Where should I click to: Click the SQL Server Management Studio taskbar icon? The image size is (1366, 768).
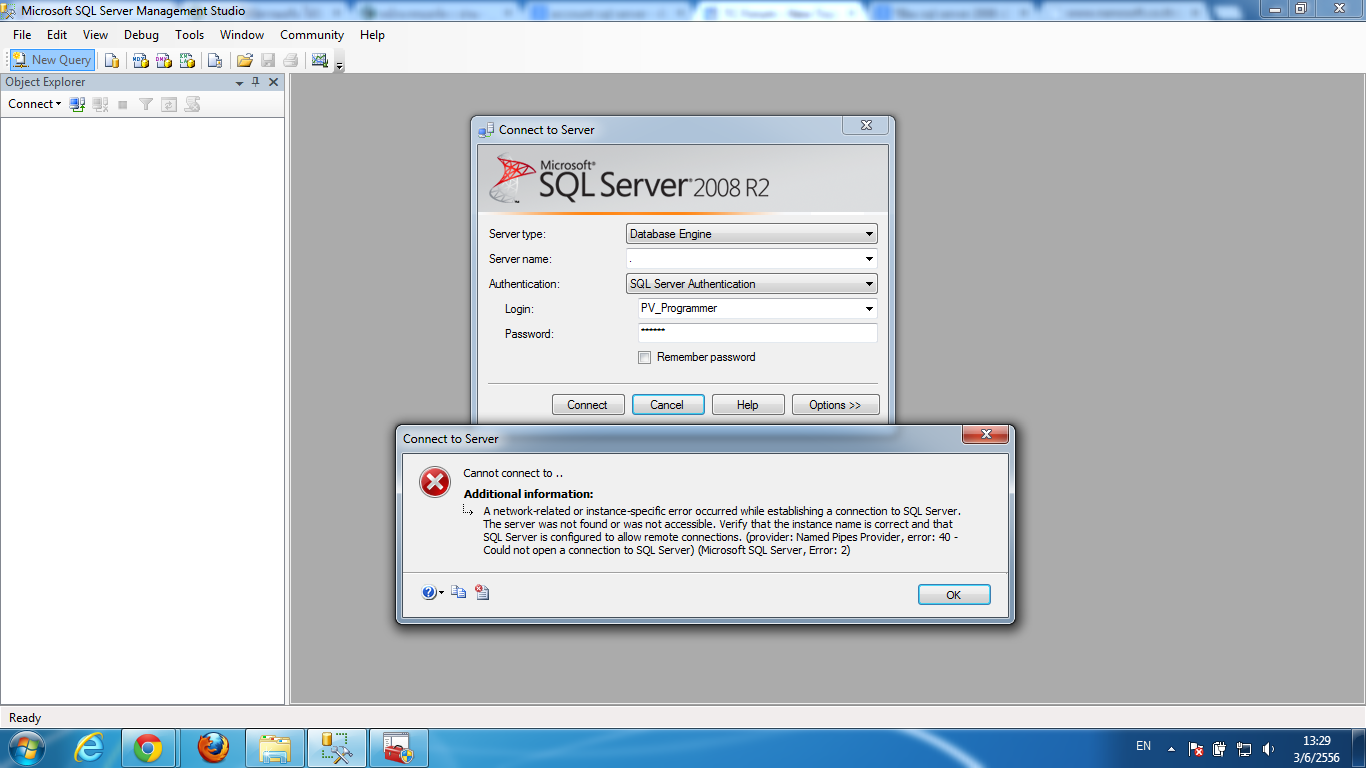pyautogui.click(x=337, y=748)
